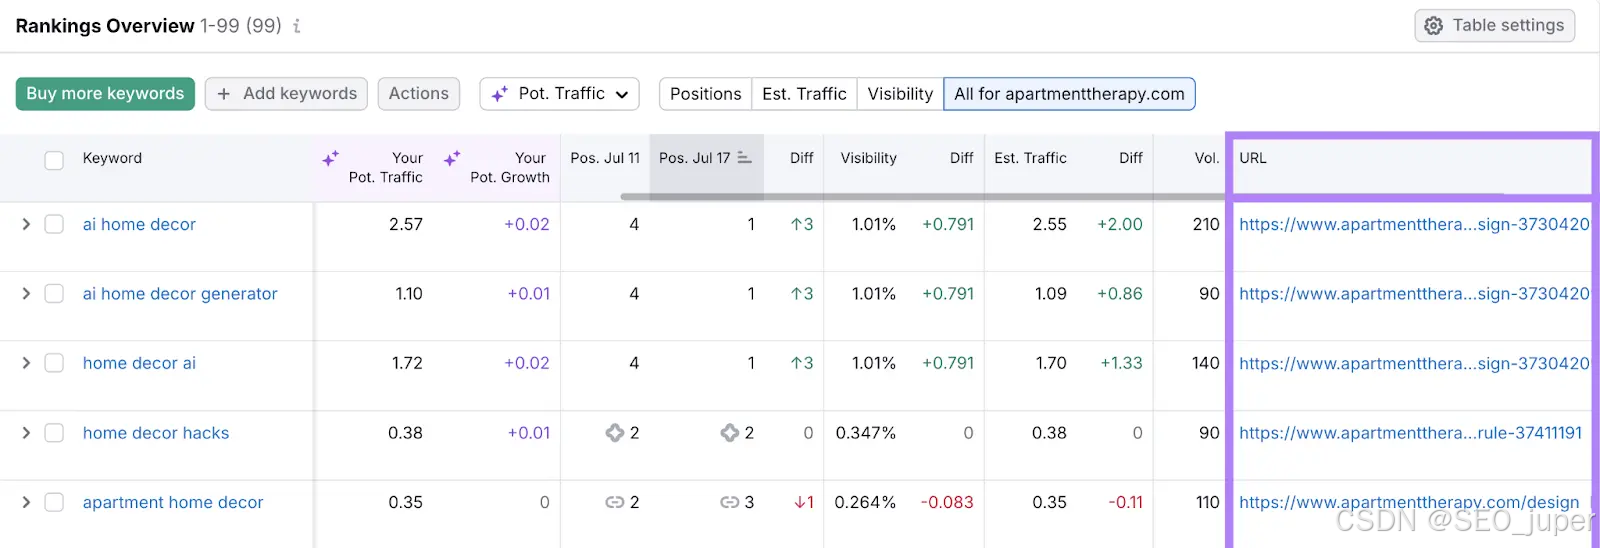The height and width of the screenshot is (548, 1600).
Task: Open the apartment home decor keyword link
Action: click(x=173, y=502)
